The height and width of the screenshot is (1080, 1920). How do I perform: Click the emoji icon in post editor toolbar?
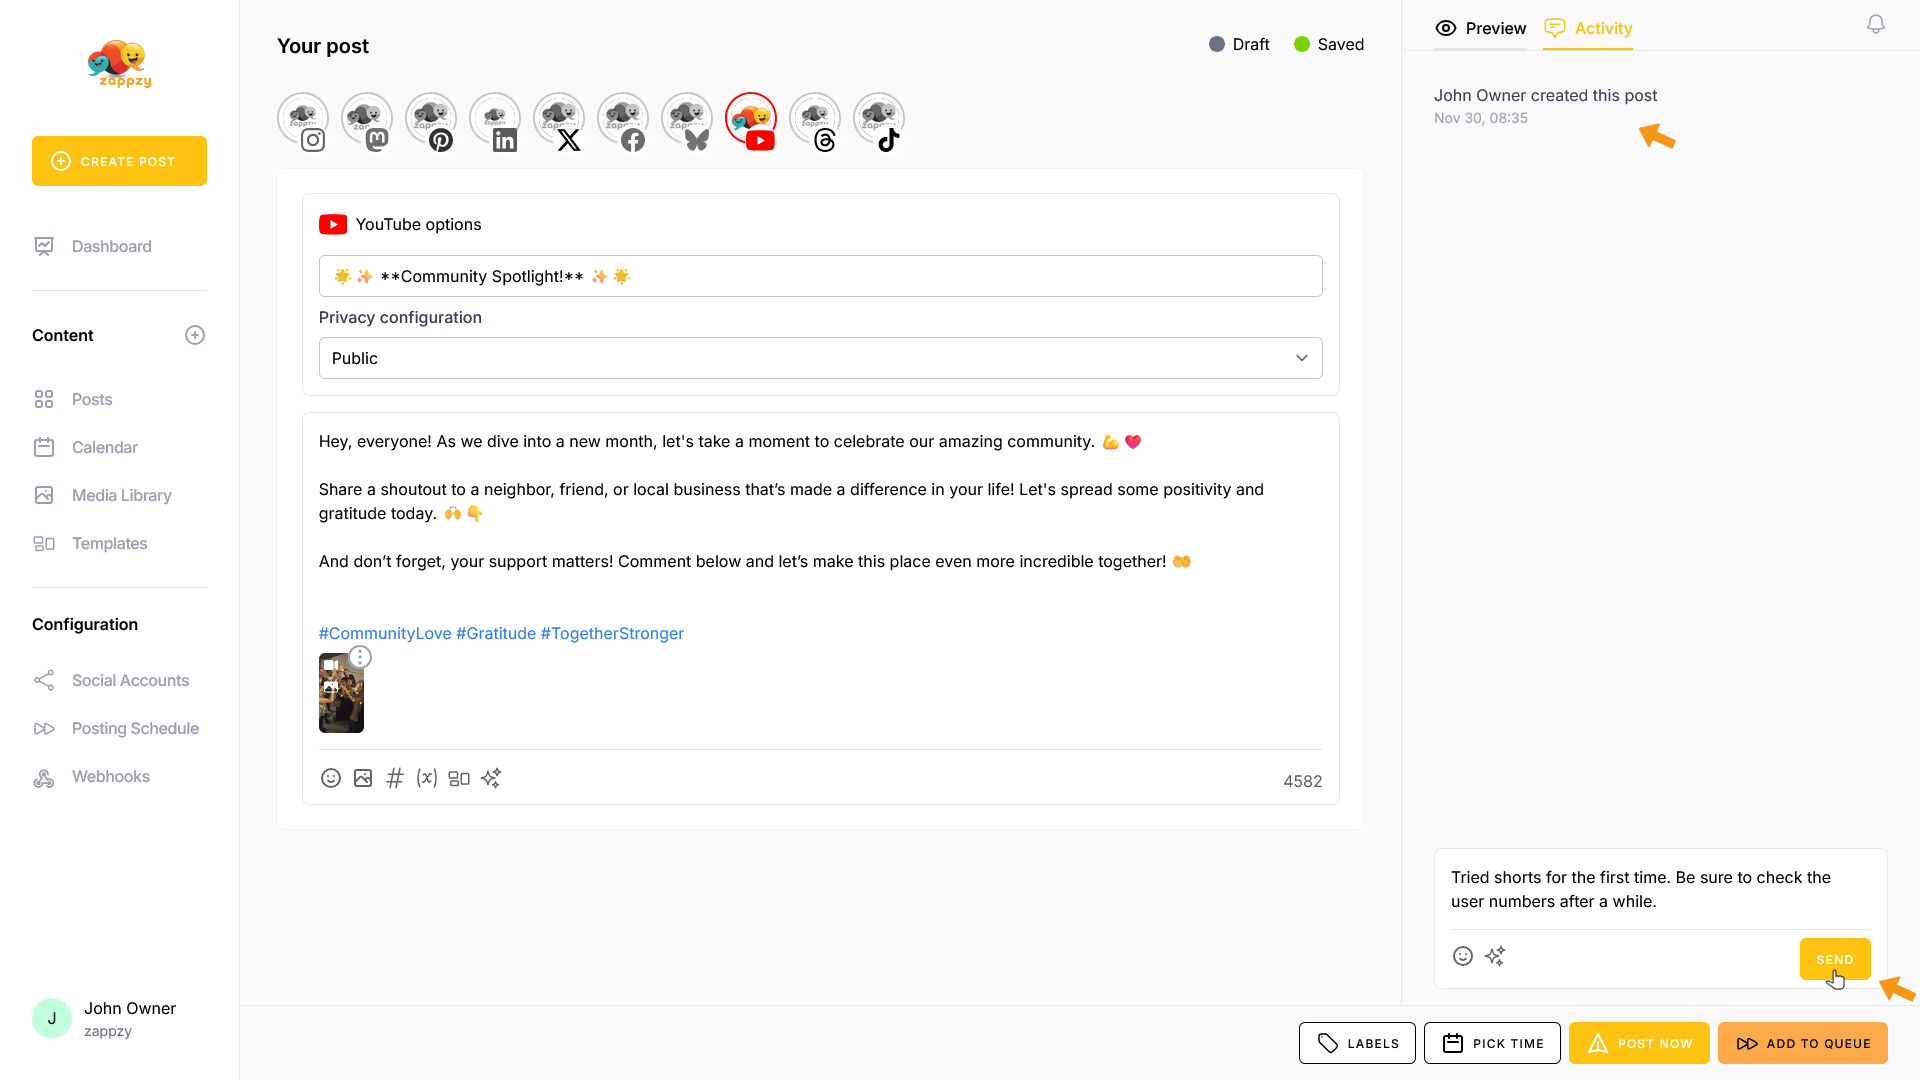(331, 778)
